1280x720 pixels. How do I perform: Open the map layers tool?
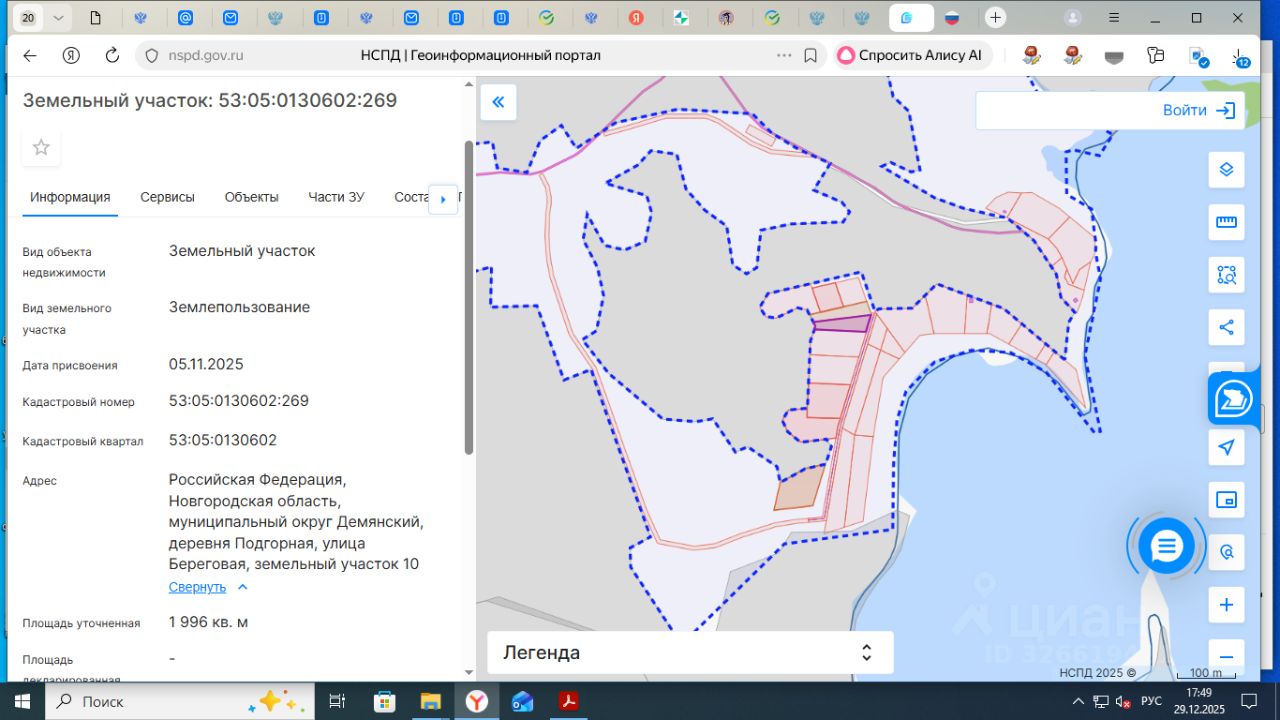click(1226, 170)
